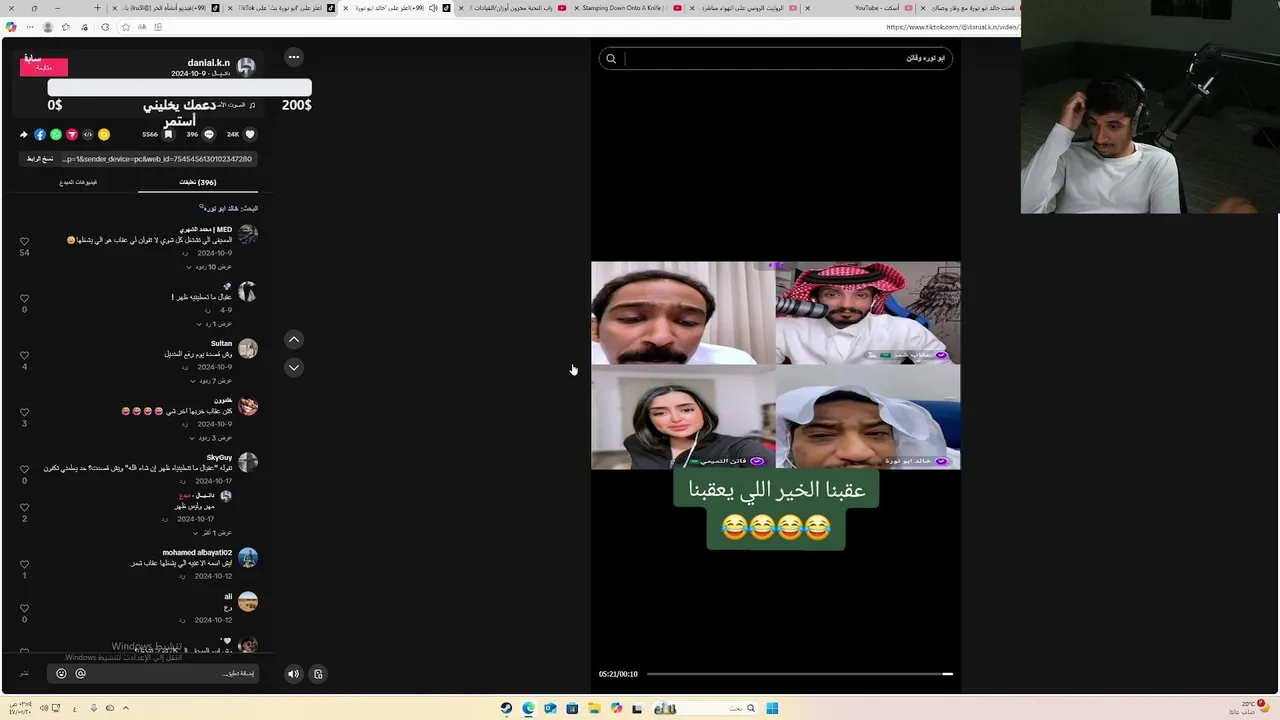This screenshot has height=720, width=1280.
Task: Open Microsoft Edge from taskbar
Action: 528,708
